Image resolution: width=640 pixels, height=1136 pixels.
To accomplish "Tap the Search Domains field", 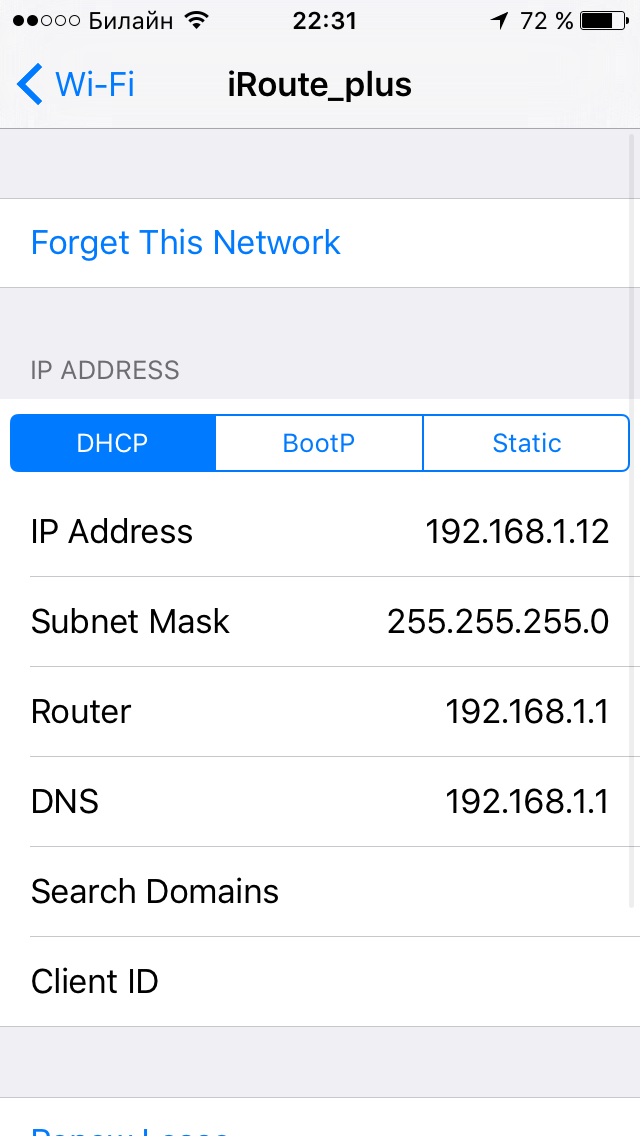I will pos(320,892).
